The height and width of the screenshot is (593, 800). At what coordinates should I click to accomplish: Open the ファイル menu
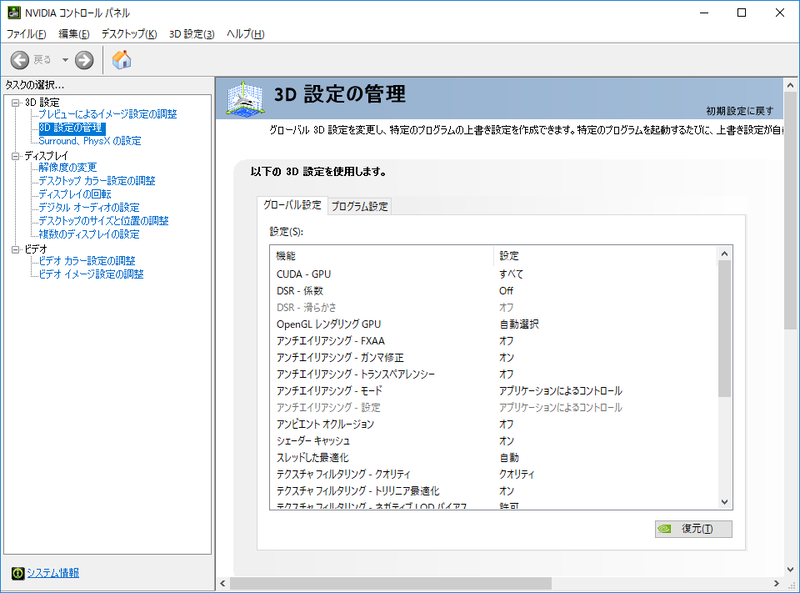pos(25,33)
